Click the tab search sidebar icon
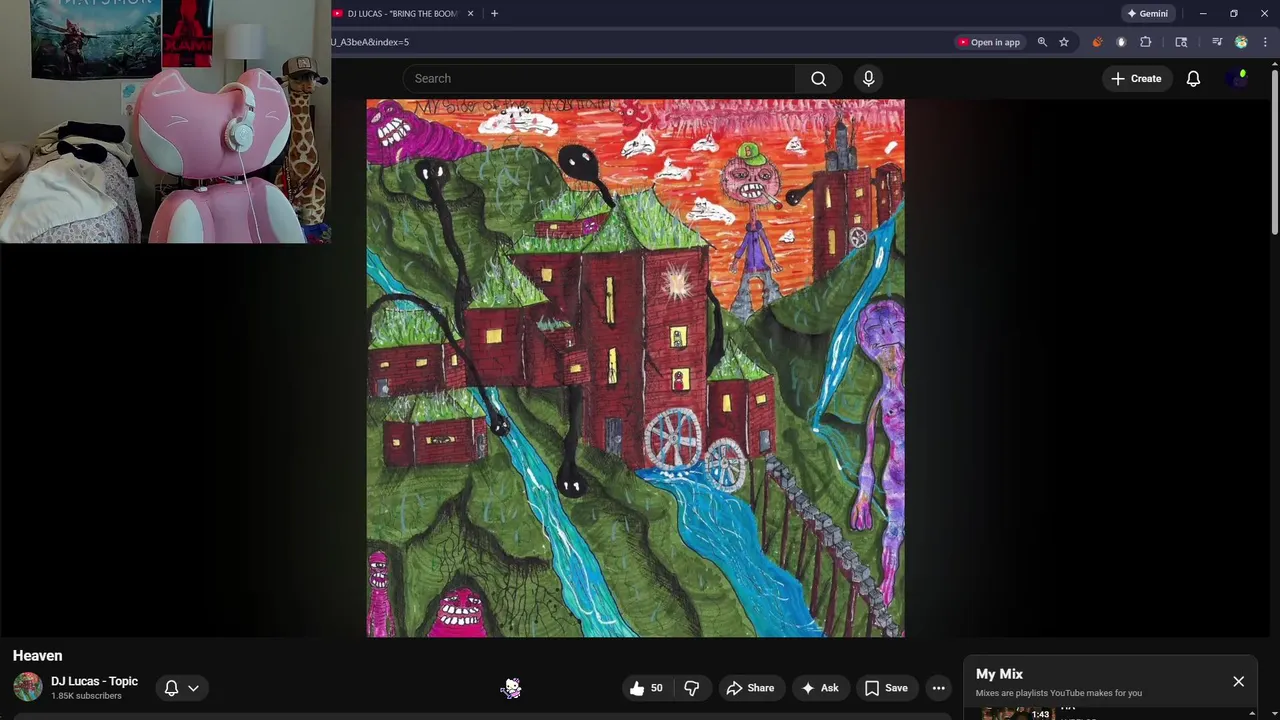 [x=1181, y=42]
